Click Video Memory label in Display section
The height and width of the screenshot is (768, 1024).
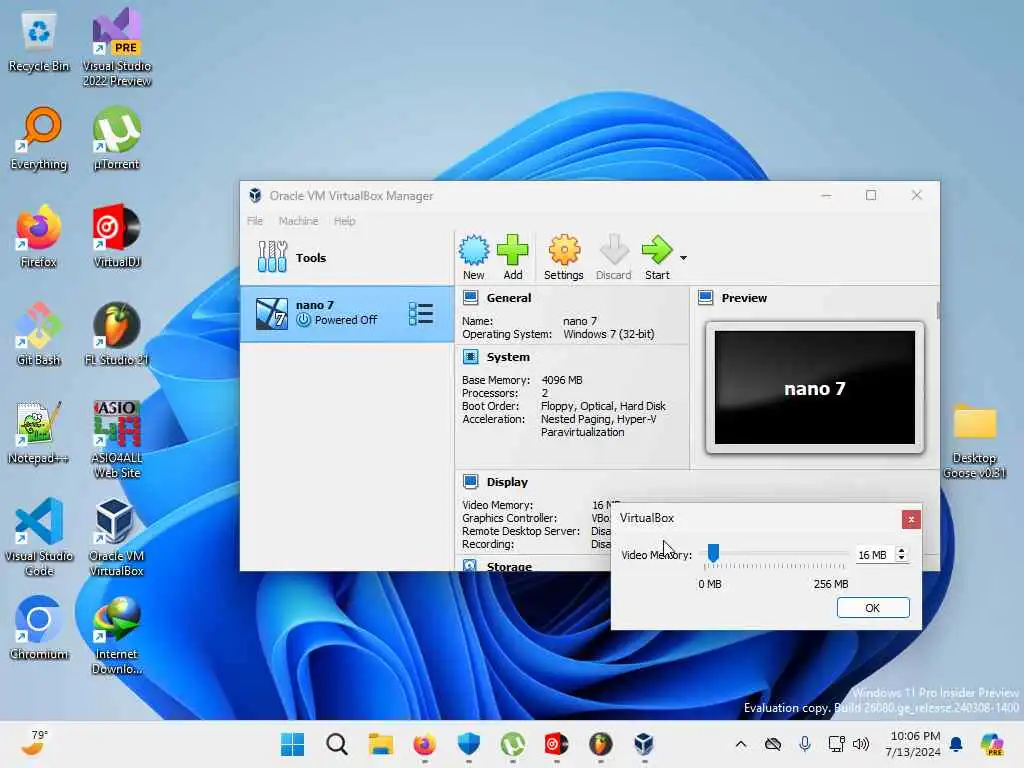[498, 505]
